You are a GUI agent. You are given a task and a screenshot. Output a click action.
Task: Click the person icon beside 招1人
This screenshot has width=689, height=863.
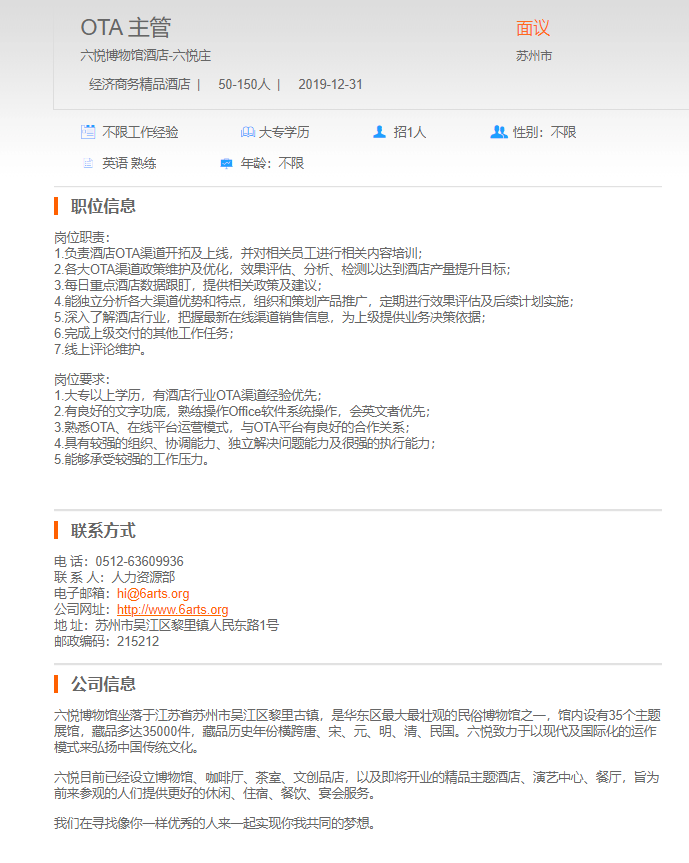pyautogui.click(x=379, y=132)
